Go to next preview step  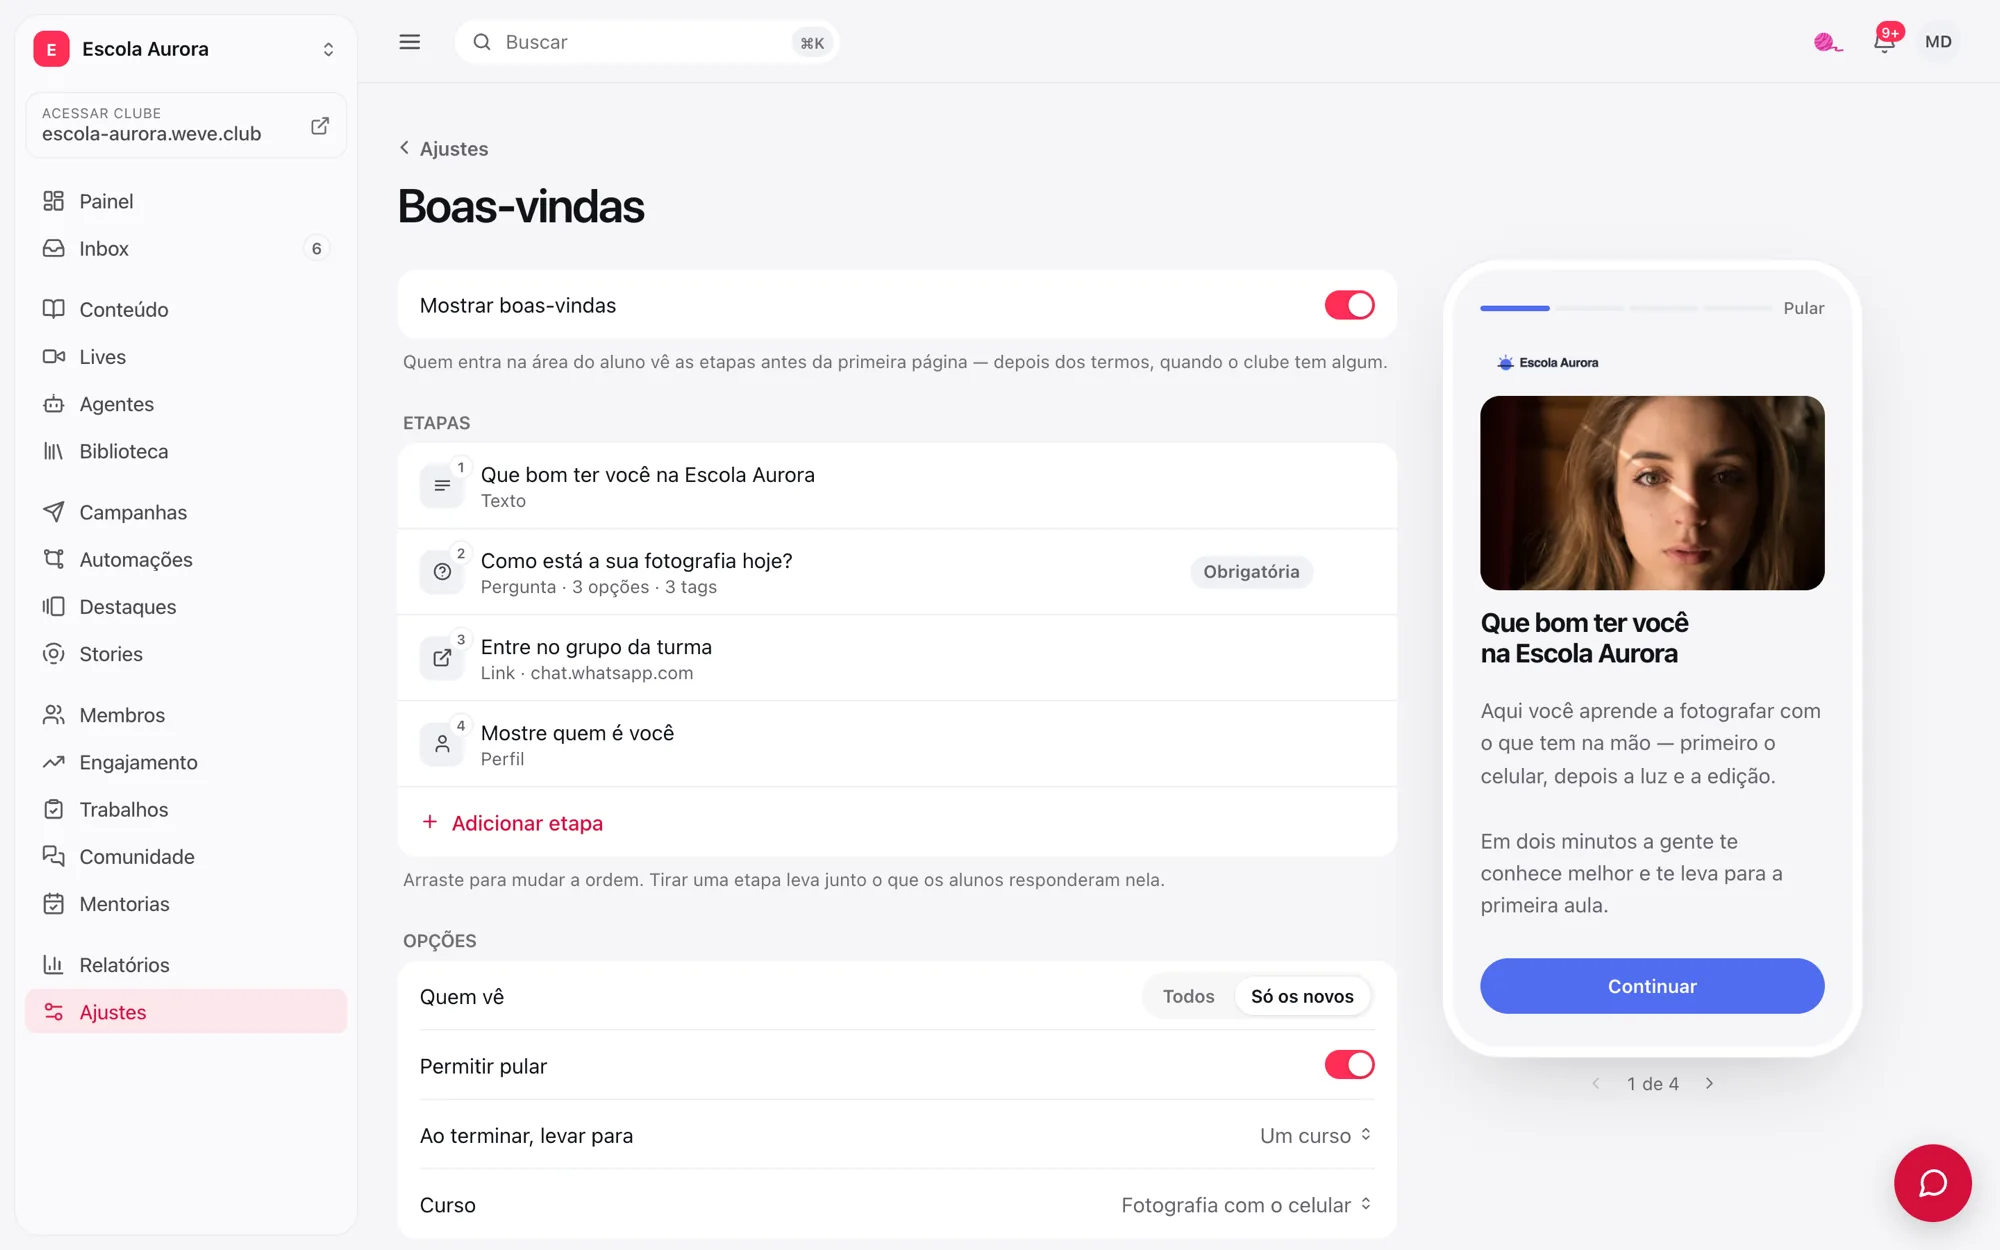[x=1710, y=1083]
